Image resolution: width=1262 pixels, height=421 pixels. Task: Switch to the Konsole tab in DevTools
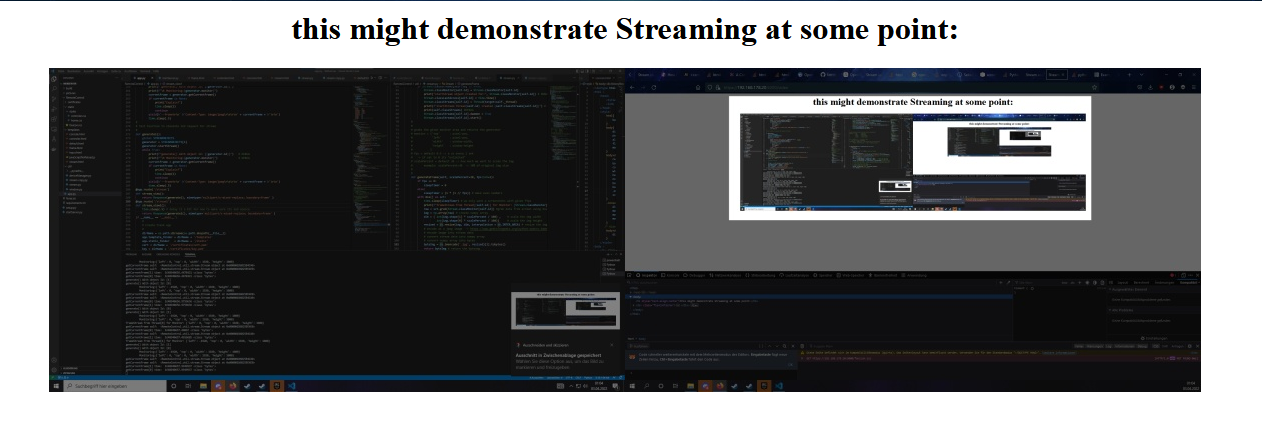tap(670, 275)
